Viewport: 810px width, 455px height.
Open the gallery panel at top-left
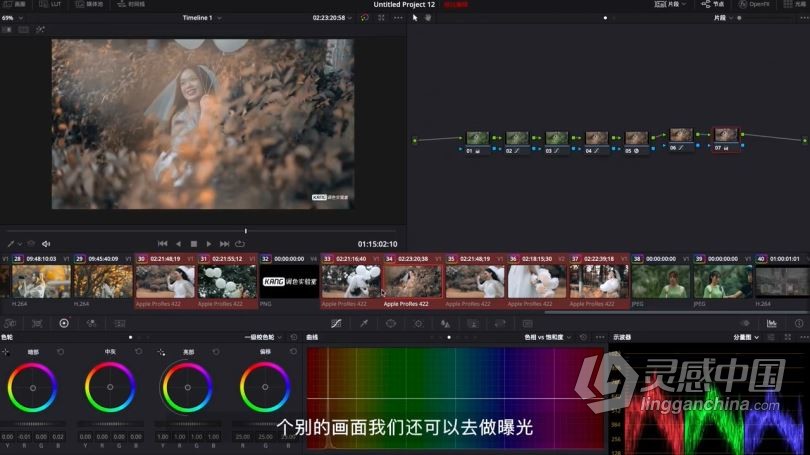pyautogui.click(x=13, y=4)
